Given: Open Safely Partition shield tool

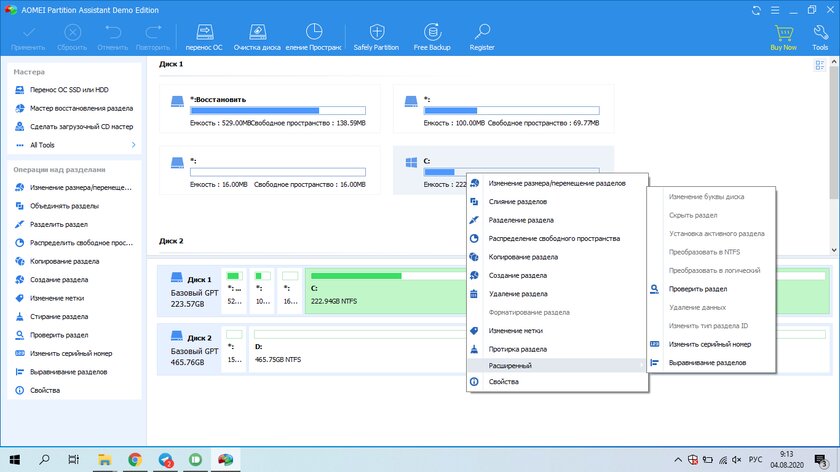Looking at the screenshot, I should tap(376, 37).
